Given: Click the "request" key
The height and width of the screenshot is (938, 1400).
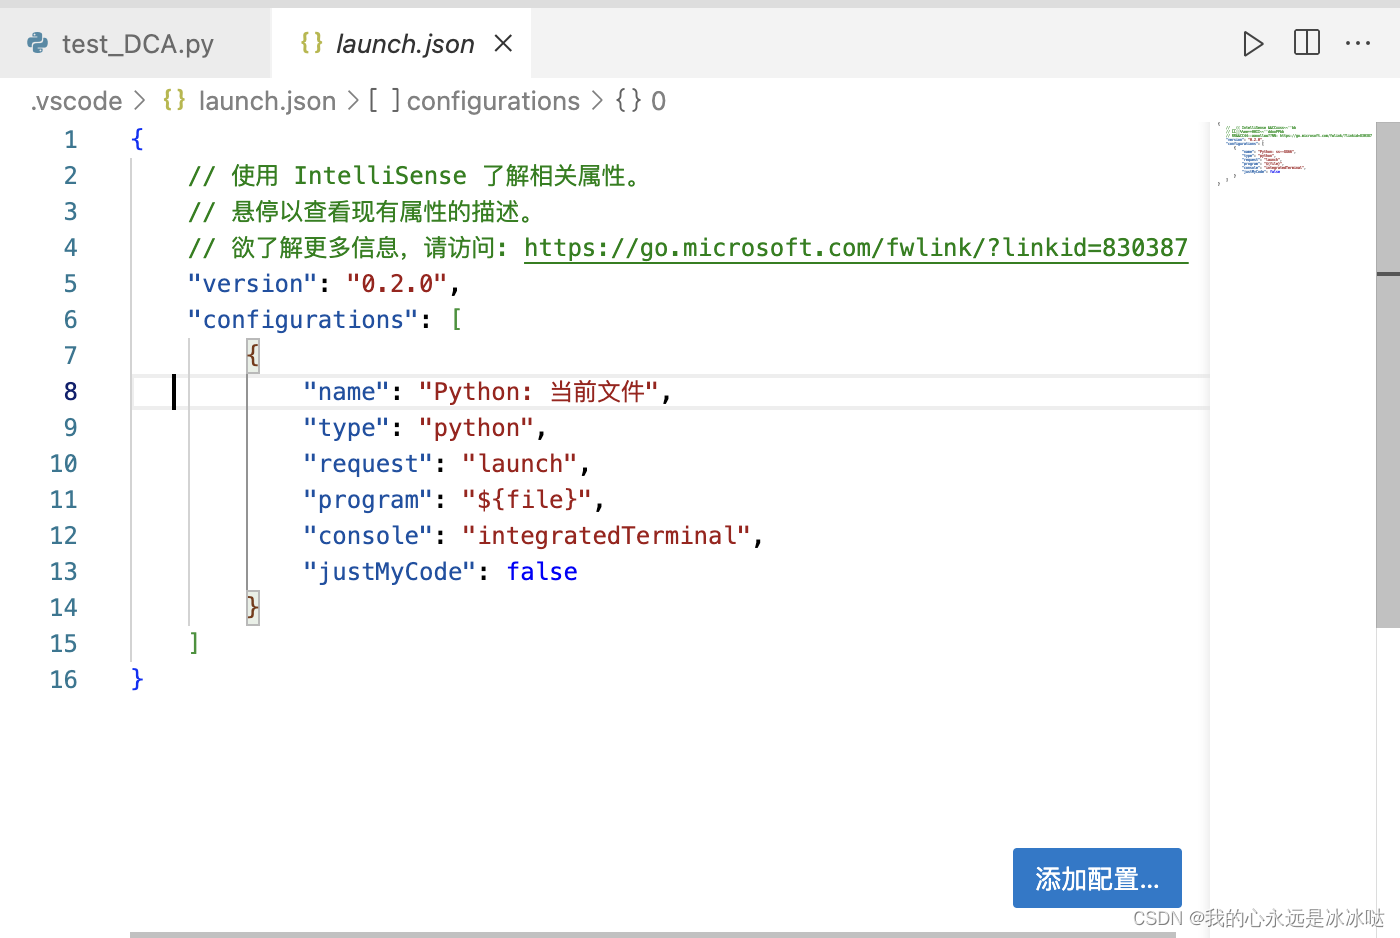Looking at the screenshot, I should pos(368,464).
